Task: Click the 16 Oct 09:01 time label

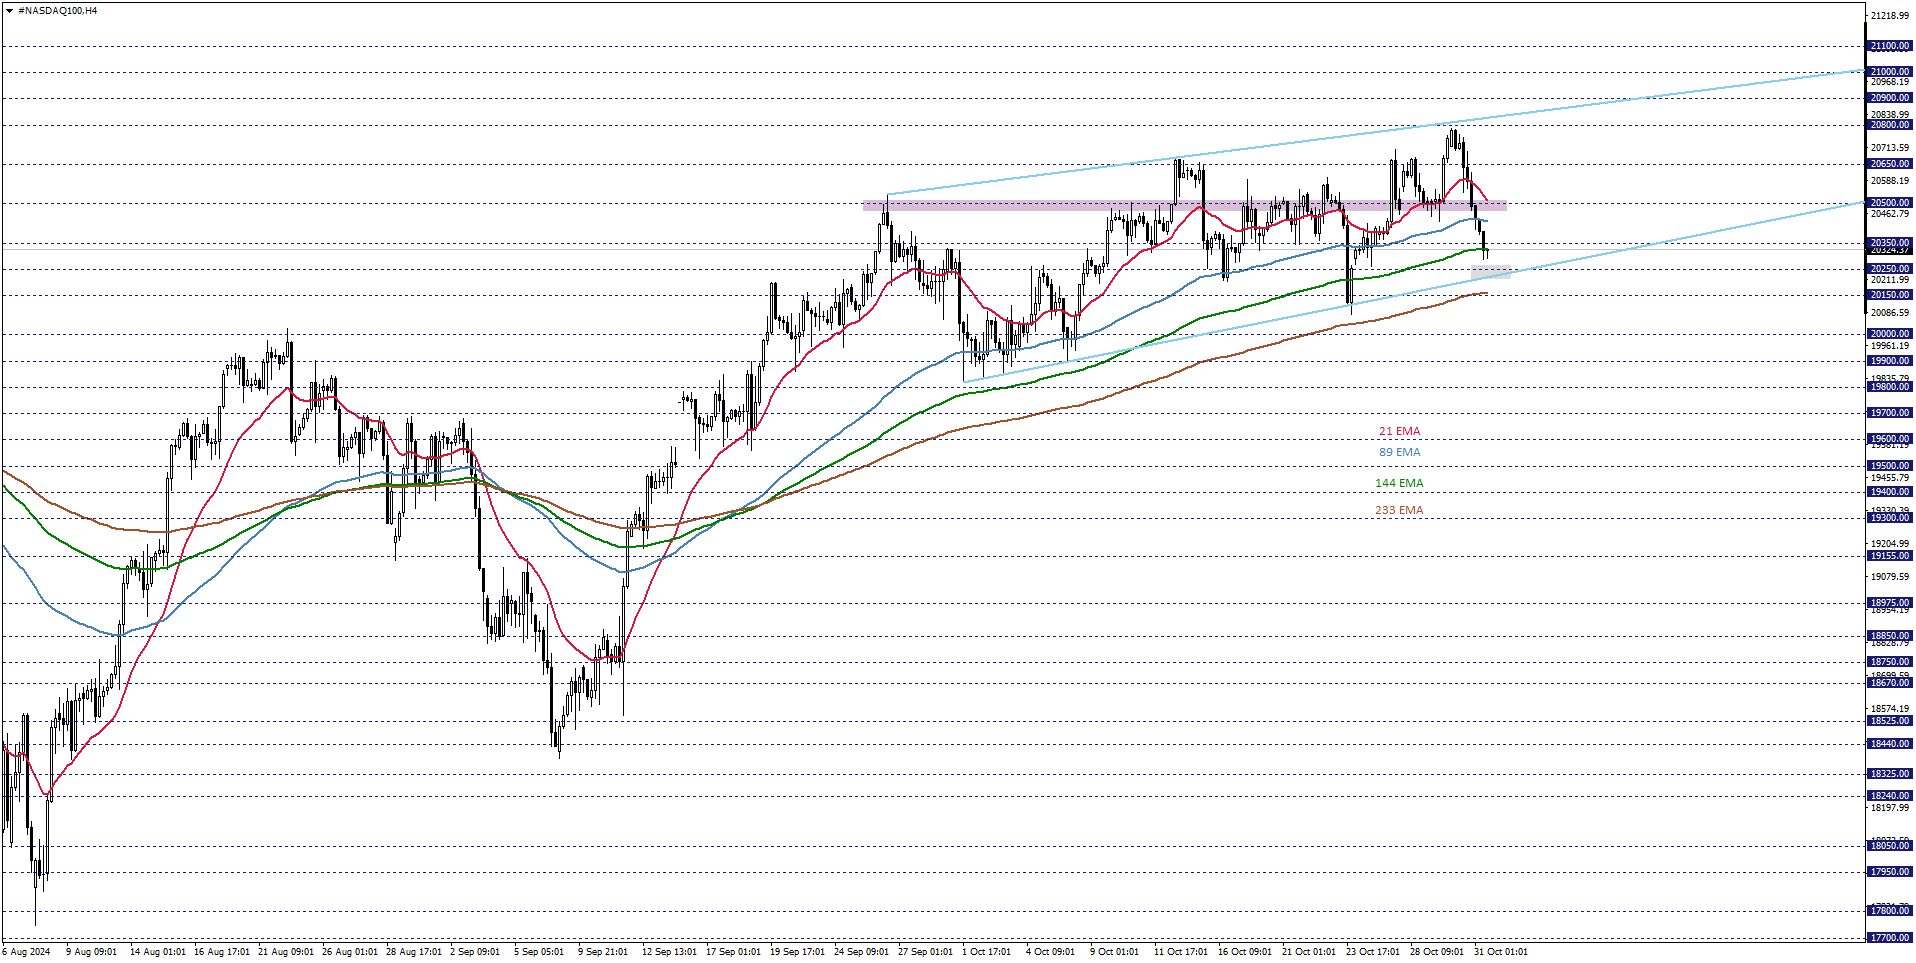Action: point(1245,952)
